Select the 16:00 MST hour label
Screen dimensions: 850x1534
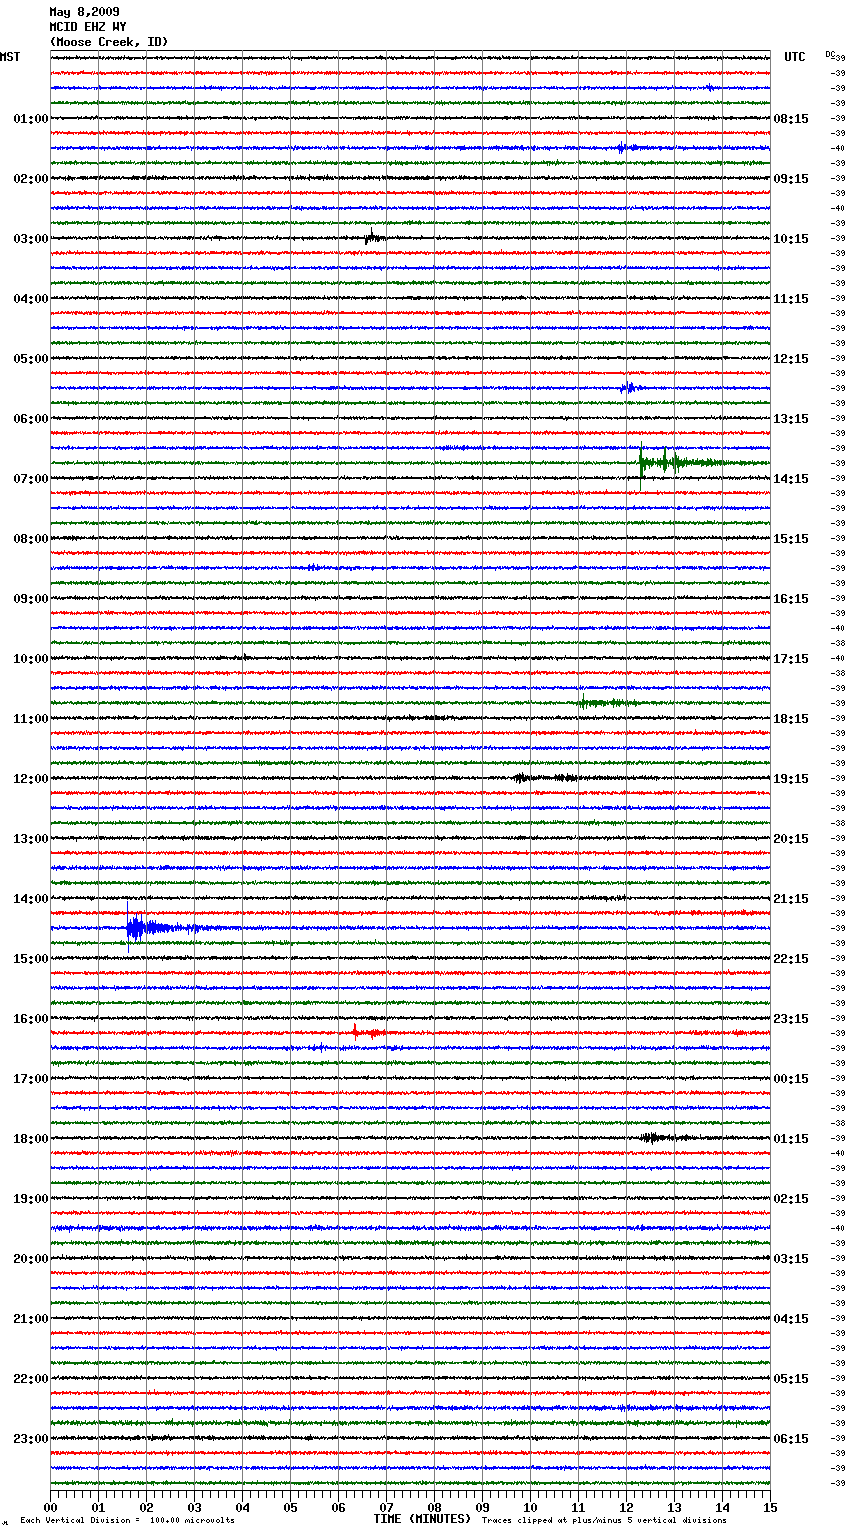tap(31, 1019)
